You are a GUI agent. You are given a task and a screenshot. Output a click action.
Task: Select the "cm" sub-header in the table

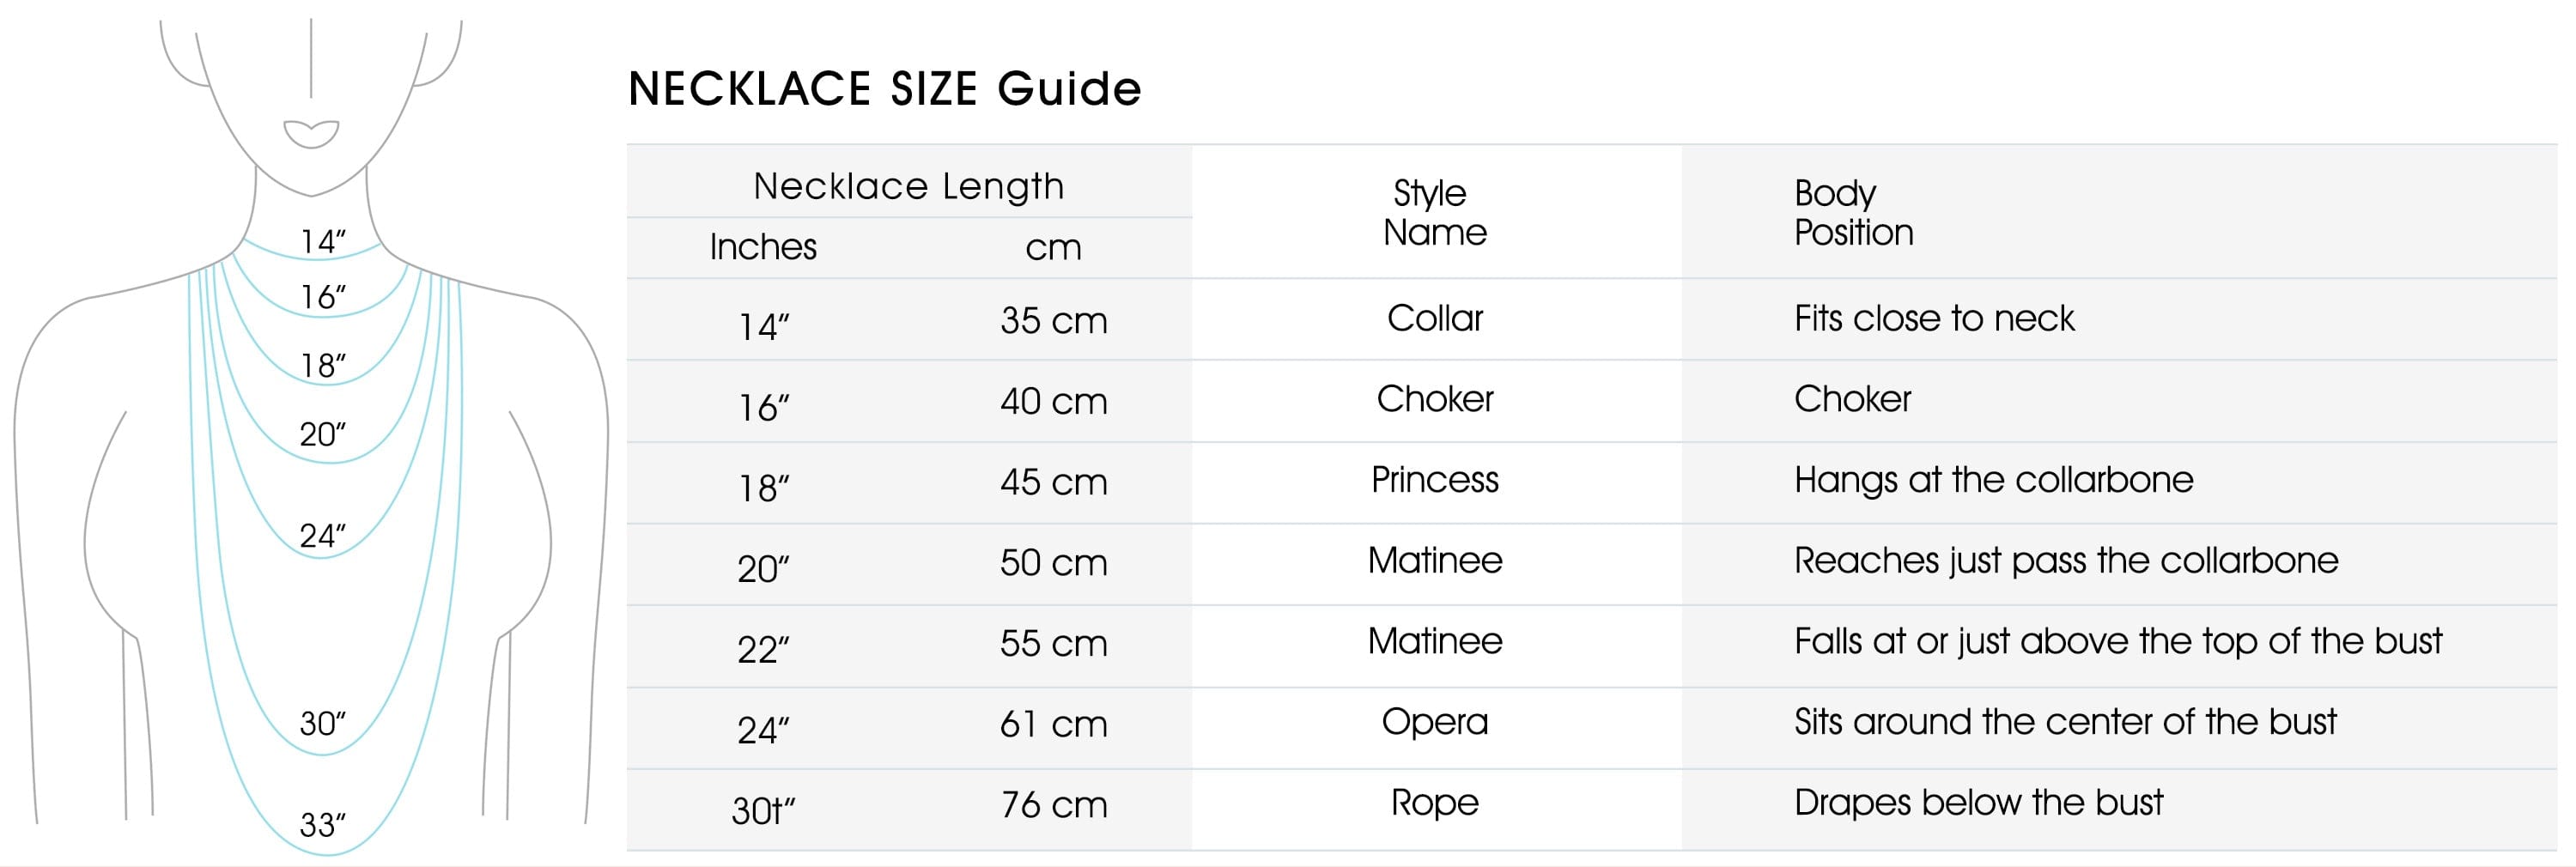pyautogui.click(x=1053, y=248)
